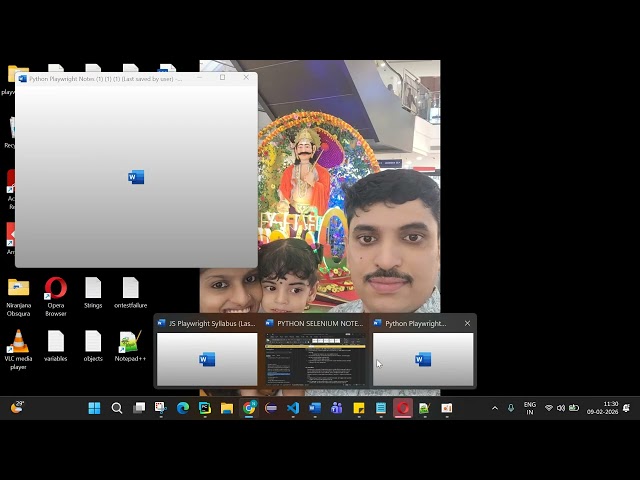Open File Explorer from the taskbar
Viewport: 640px width, 480px height.
(x=227, y=408)
